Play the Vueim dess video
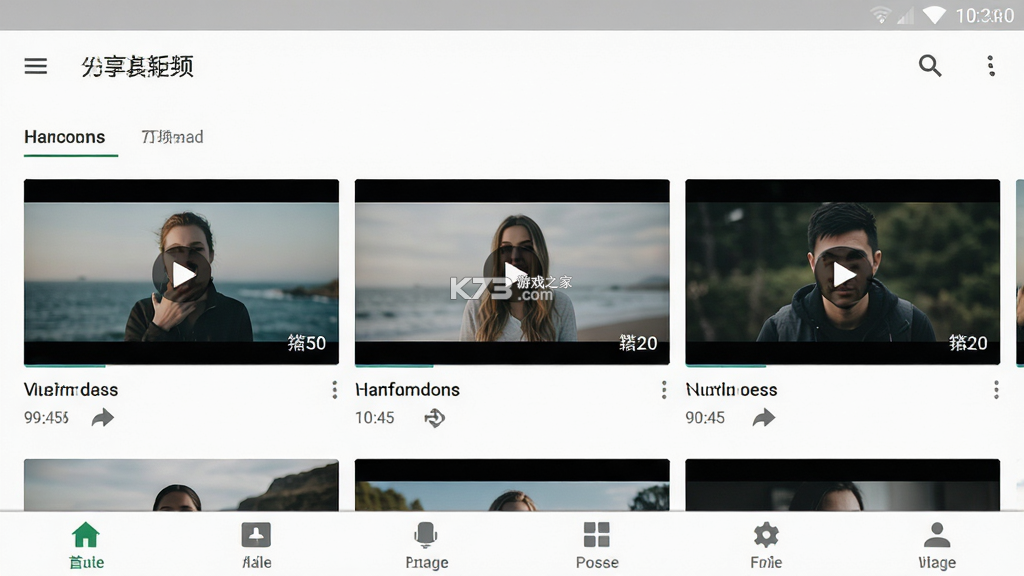The height and width of the screenshot is (576, 1024). pyautogui.click(x=182, y=274)
